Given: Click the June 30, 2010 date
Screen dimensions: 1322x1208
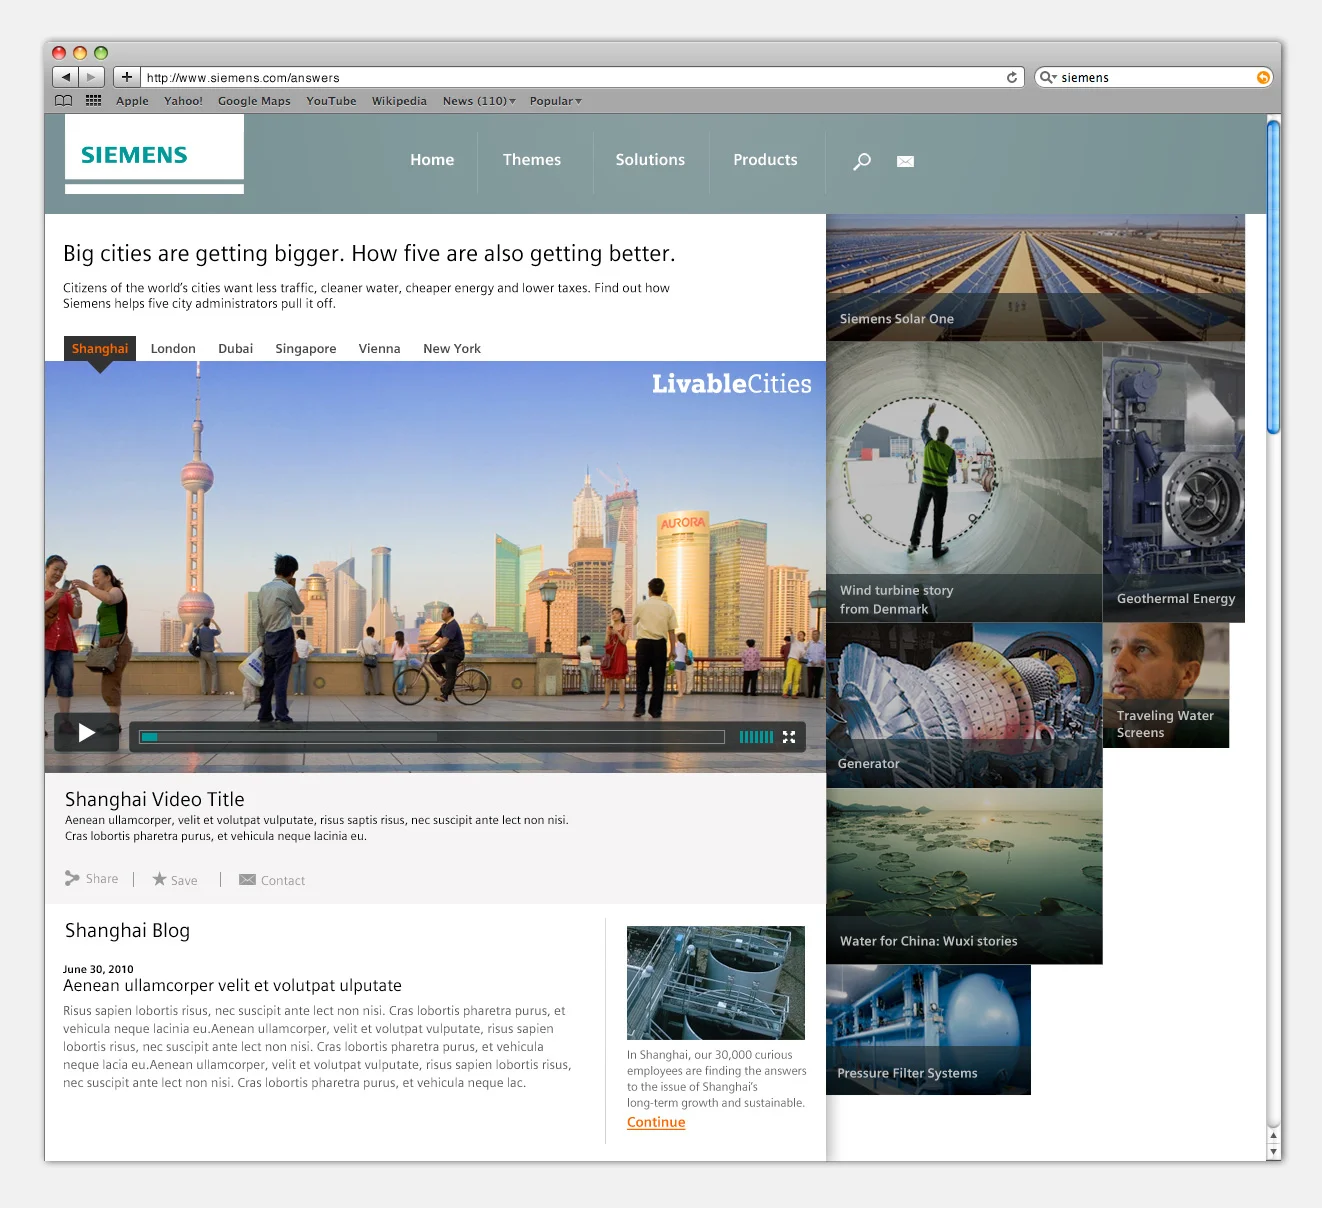Looking at the screenshot, I should click(x=98, y=969).
